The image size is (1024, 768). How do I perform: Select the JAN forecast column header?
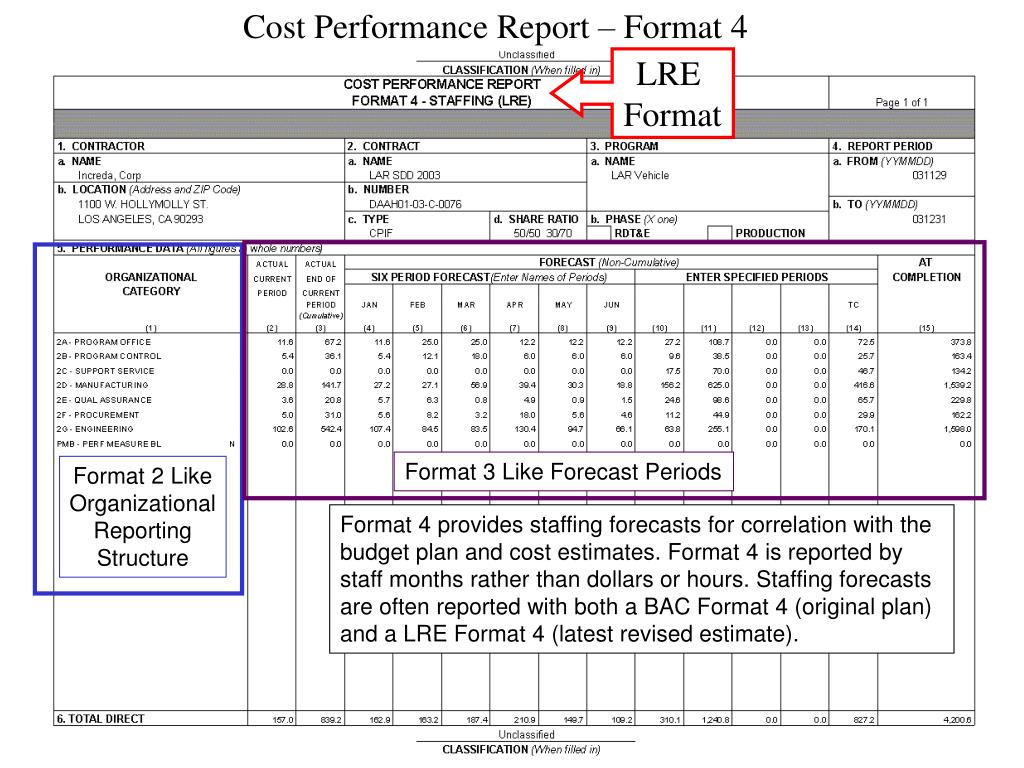[x=370, y=305]
